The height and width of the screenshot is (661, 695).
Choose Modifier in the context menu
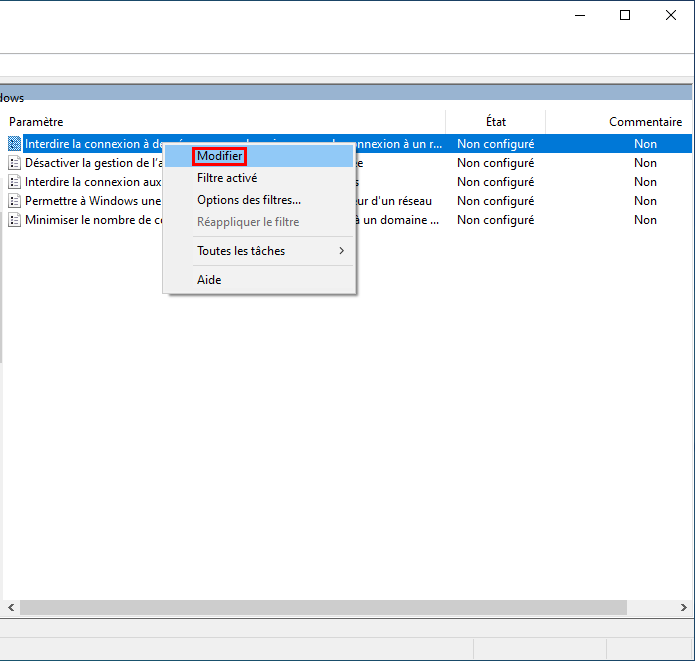pos(259,156)
